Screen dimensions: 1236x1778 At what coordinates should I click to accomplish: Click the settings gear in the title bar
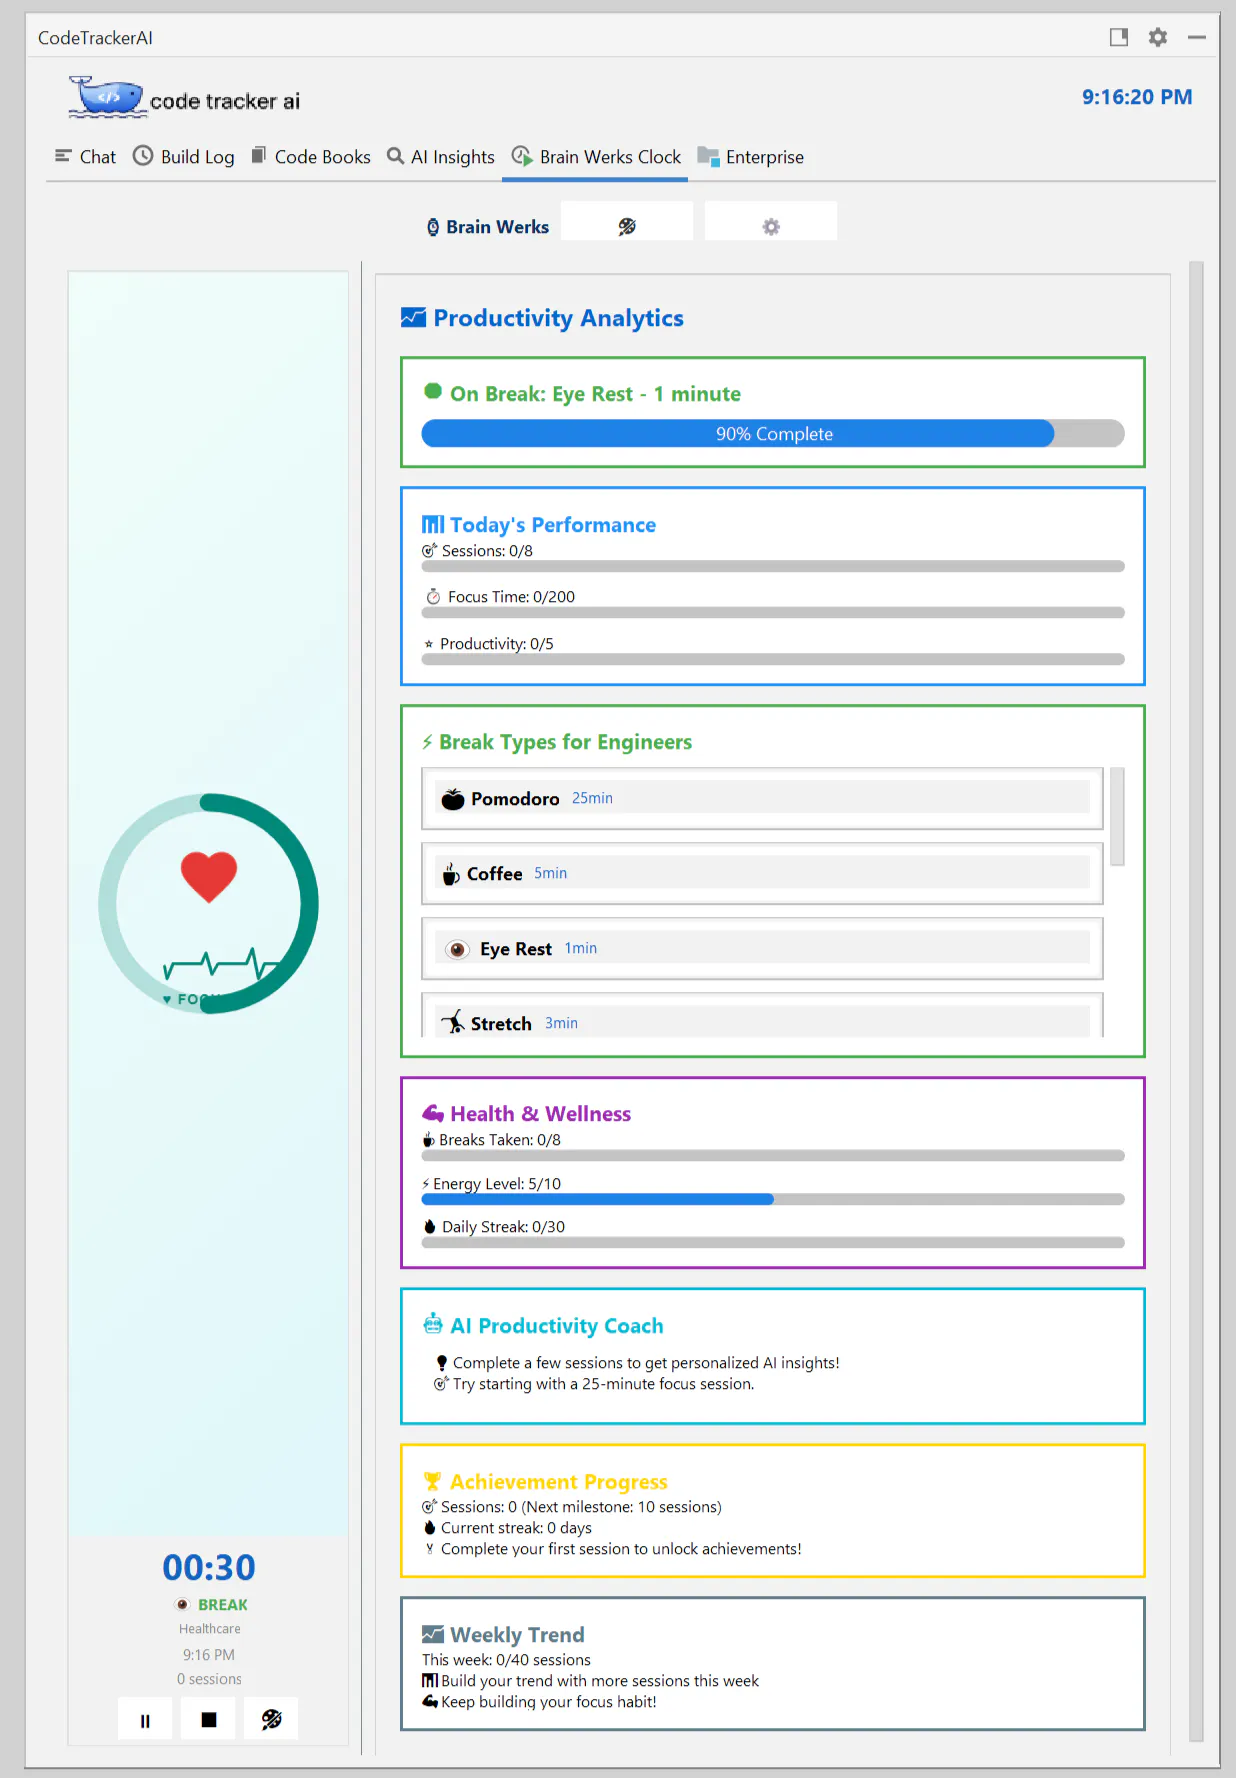[x=1157, y=37]
